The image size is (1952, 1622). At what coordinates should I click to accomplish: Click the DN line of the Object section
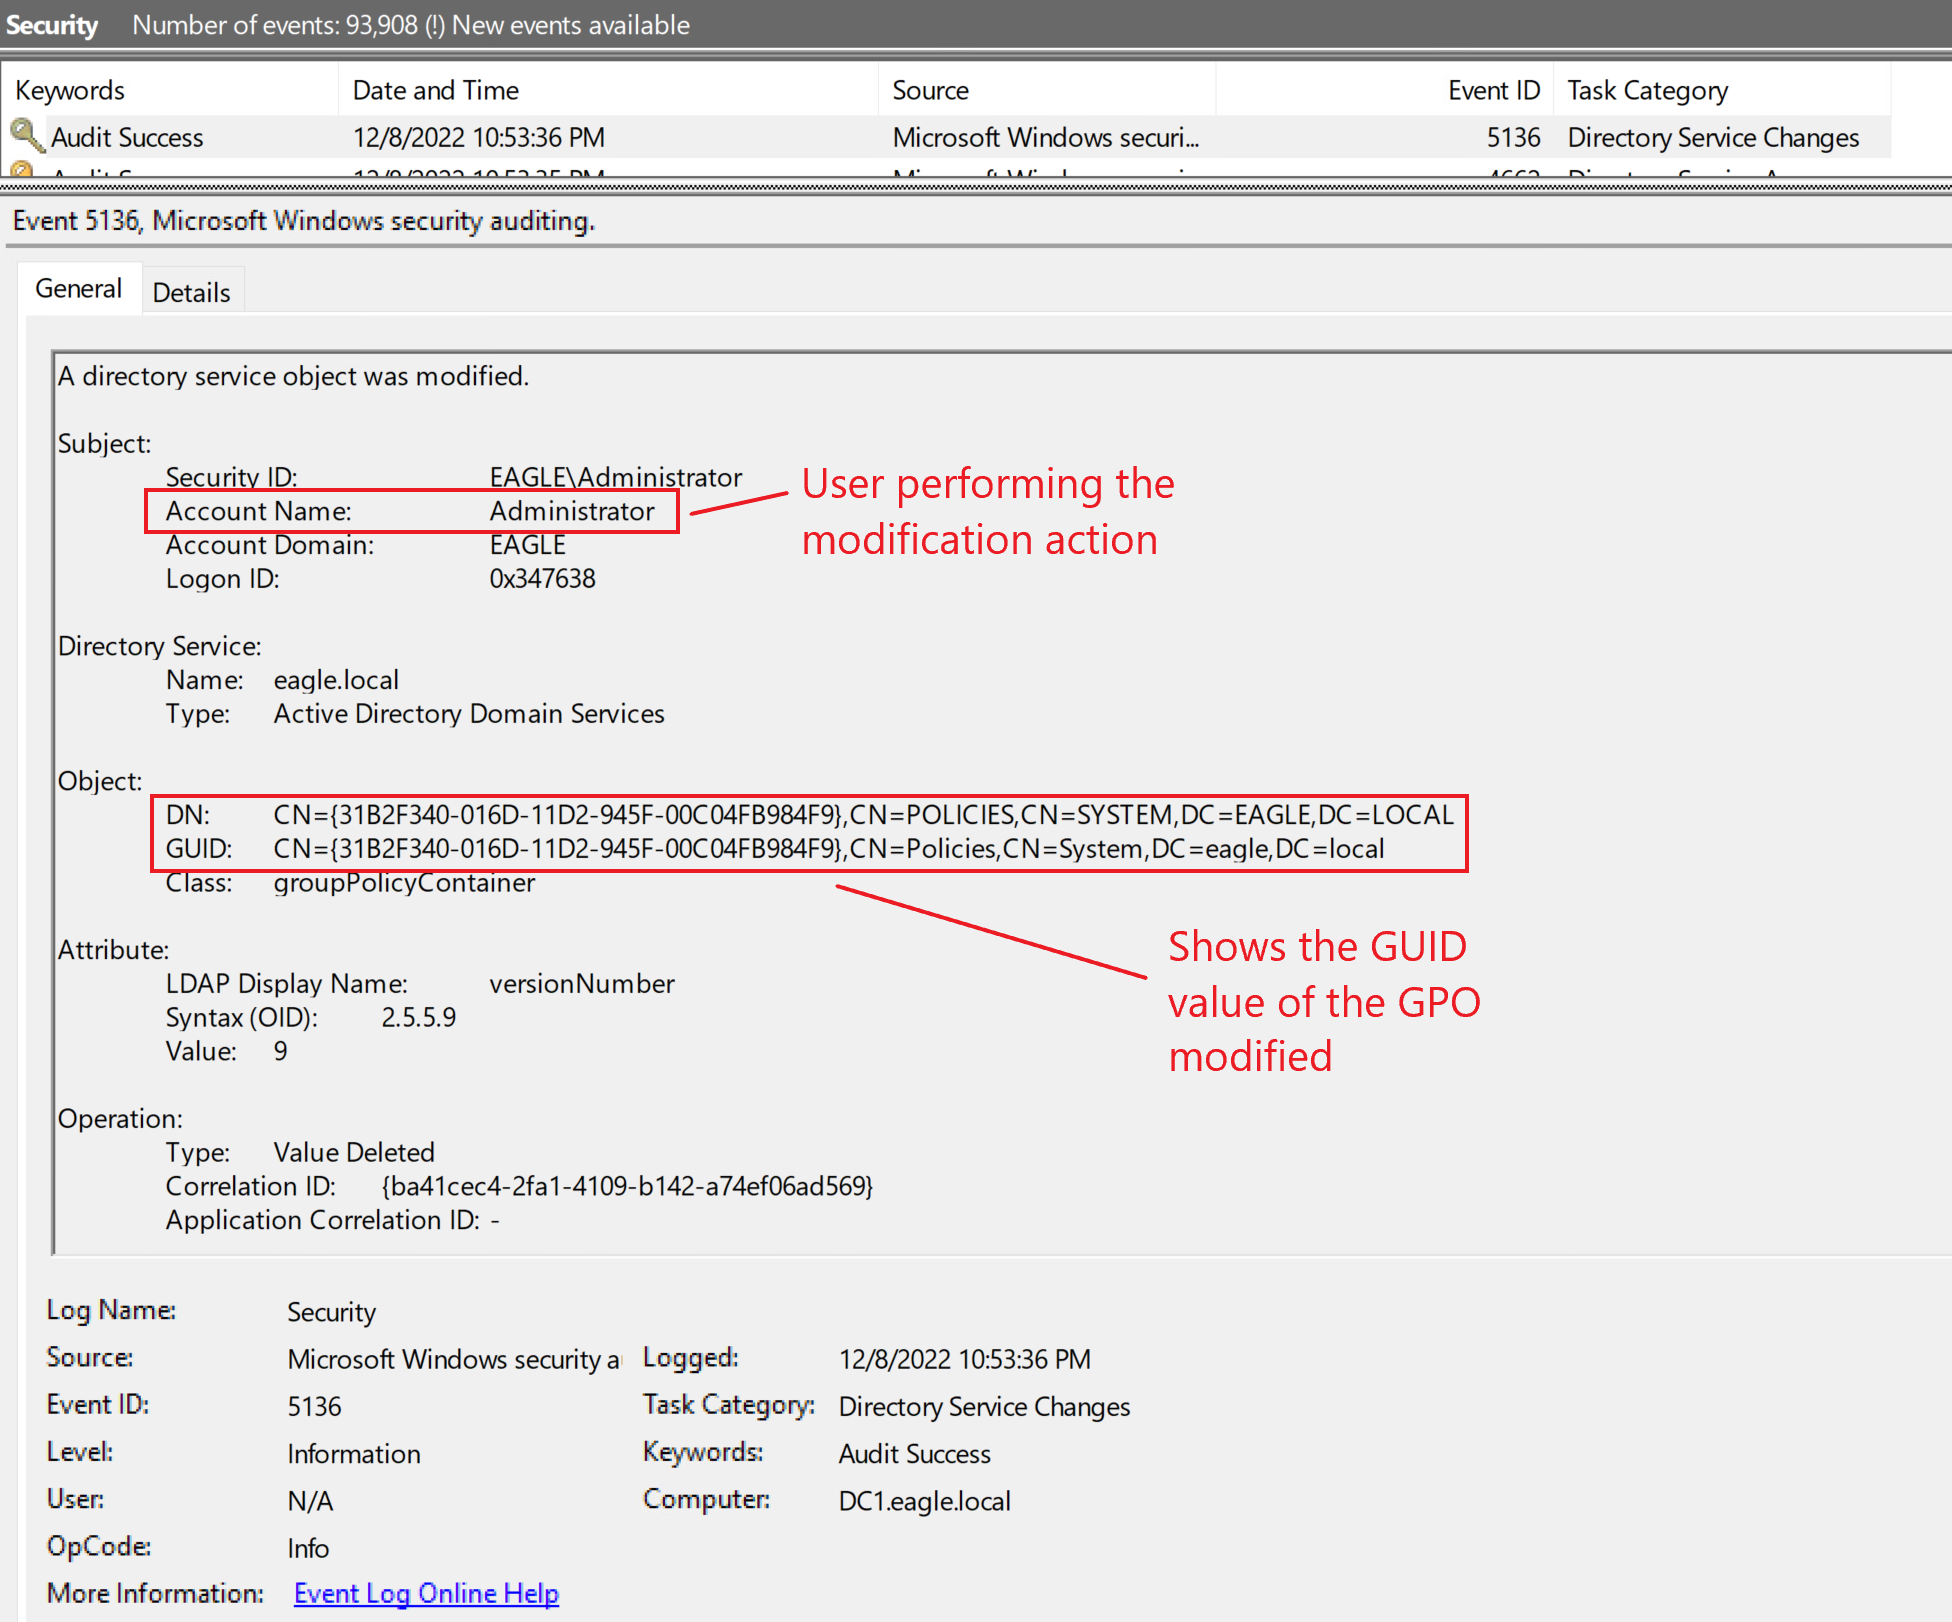(862, 815)
